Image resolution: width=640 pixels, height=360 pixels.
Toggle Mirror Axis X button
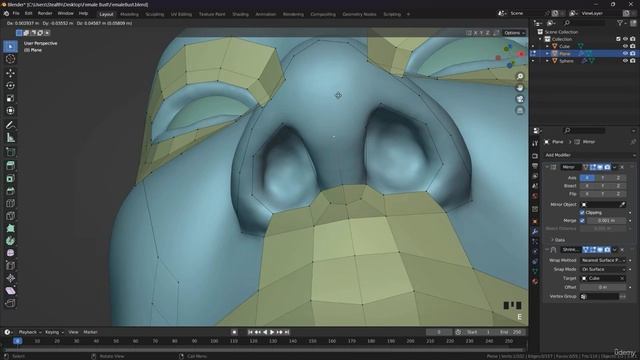pyautogui.click(x=587, y=178)
